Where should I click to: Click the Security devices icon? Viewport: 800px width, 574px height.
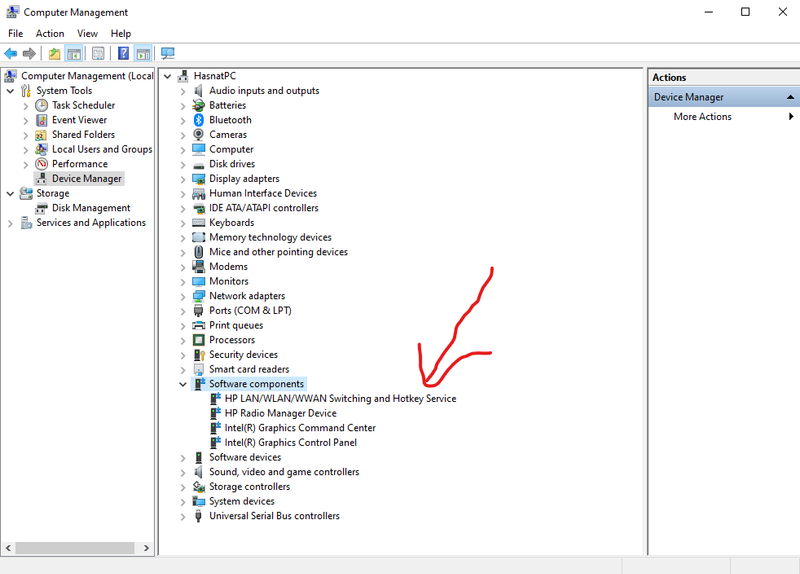(x=198, y=355)
